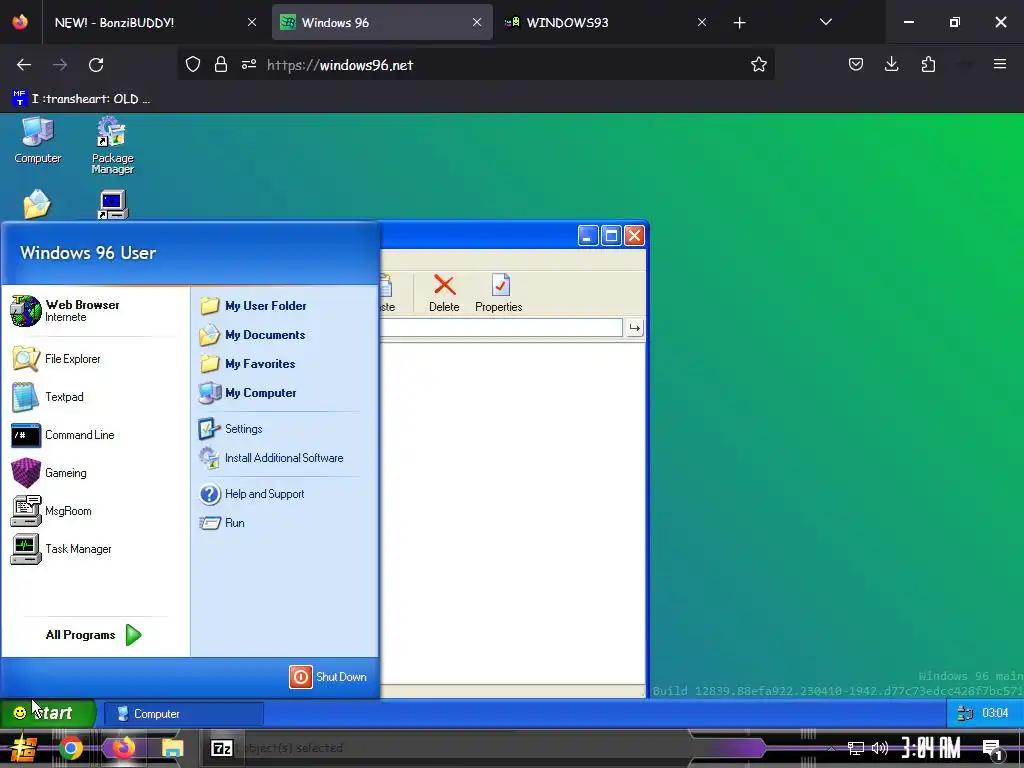Open My User Folder
The width and height of the screenshot is (1024, 768).
click(253, 306)
